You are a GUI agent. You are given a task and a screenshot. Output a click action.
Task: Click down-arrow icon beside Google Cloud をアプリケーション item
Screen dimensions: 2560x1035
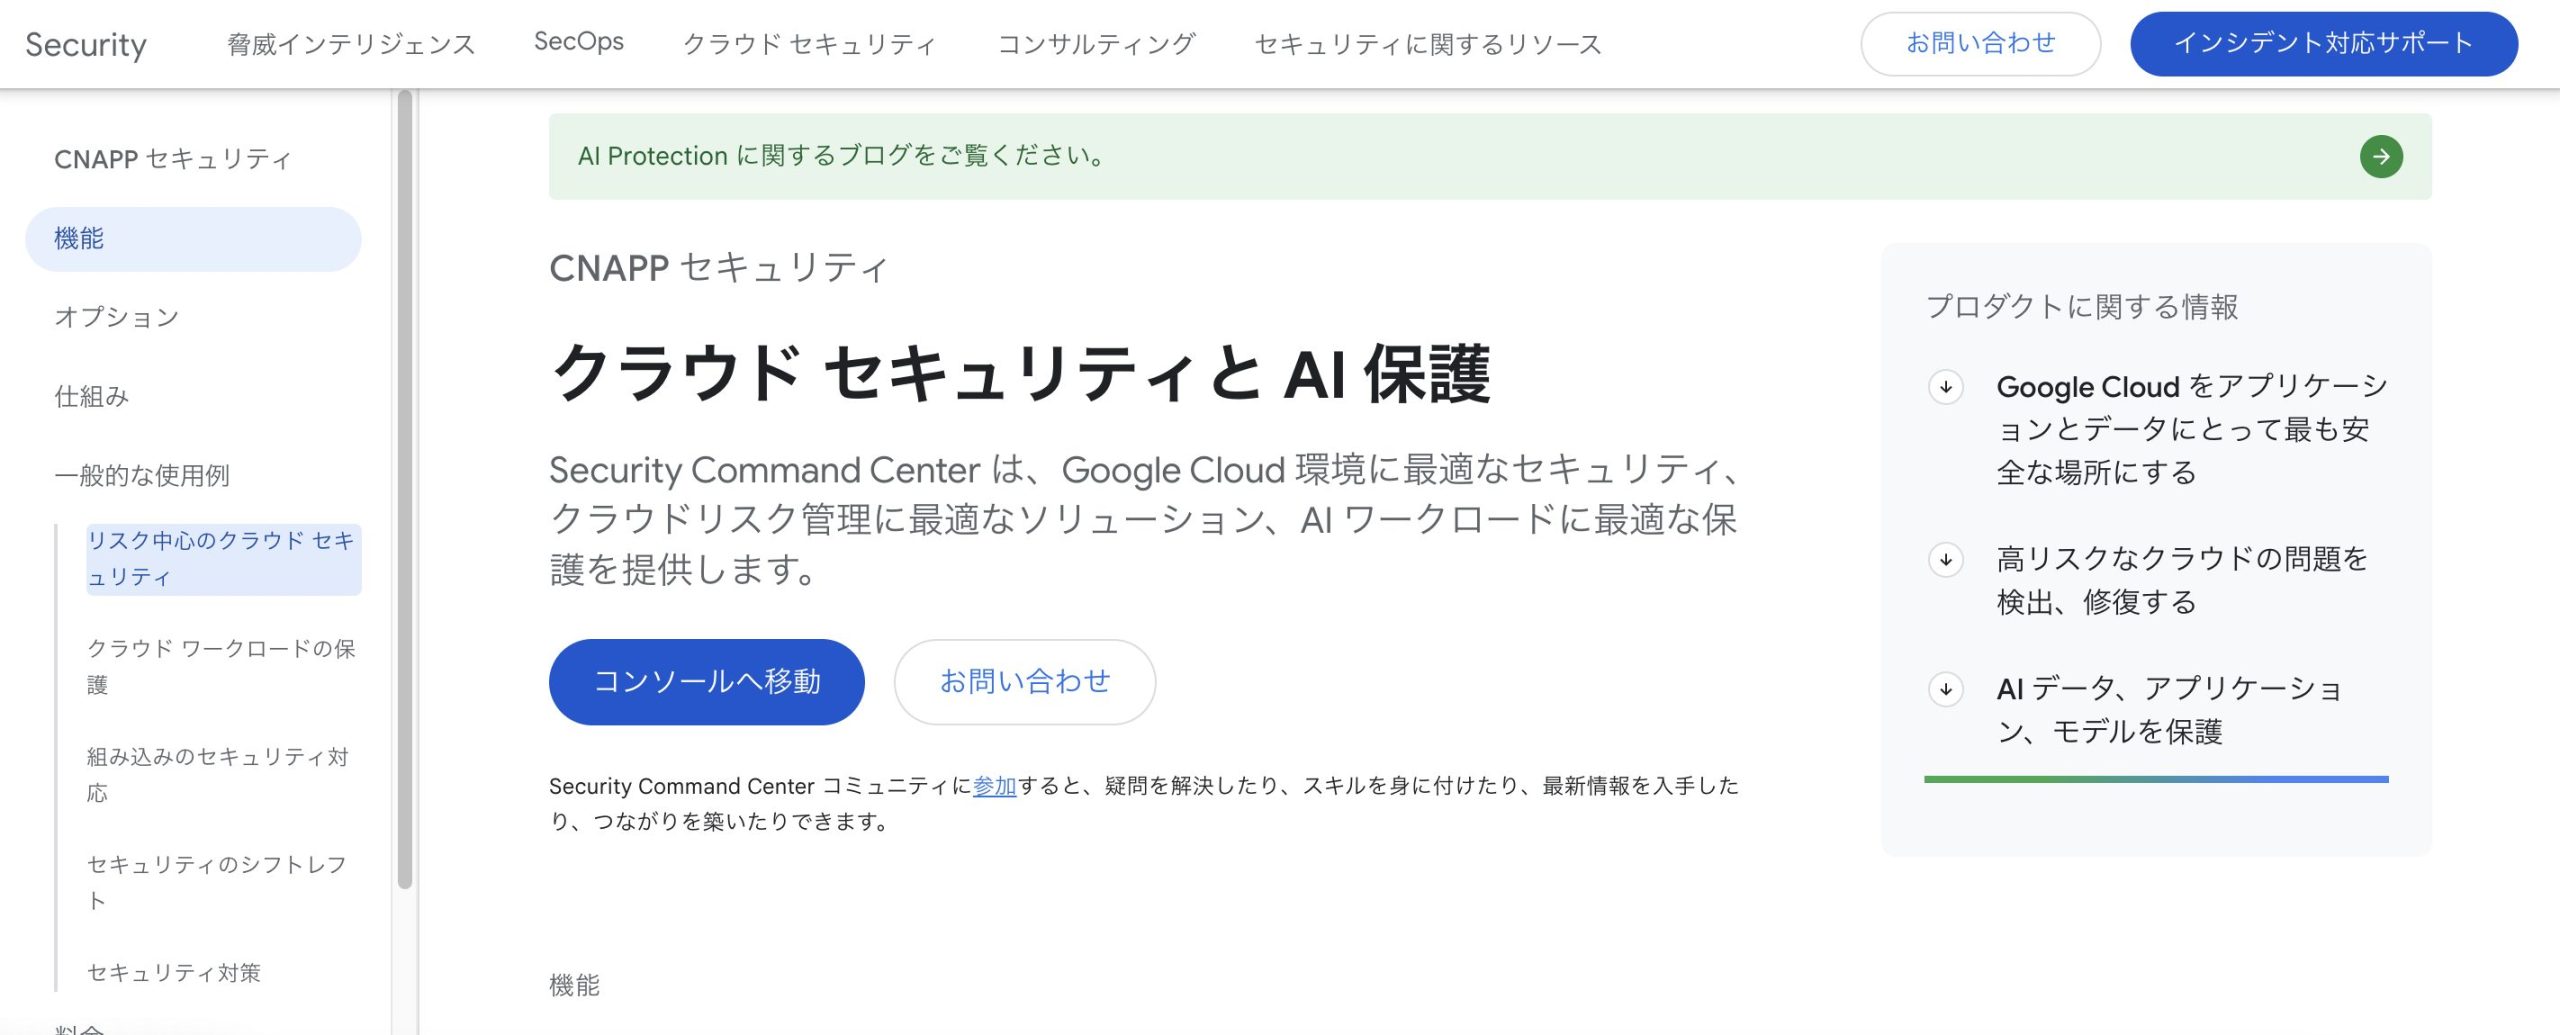pyautogui.click(x=1946, y=387)
